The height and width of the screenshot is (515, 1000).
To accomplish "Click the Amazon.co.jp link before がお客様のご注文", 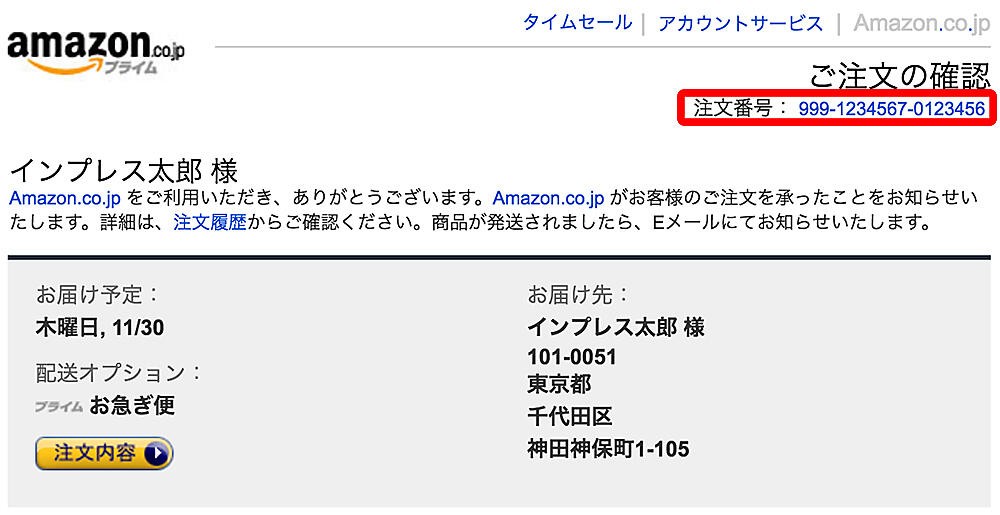I will (x=549, y=198).
